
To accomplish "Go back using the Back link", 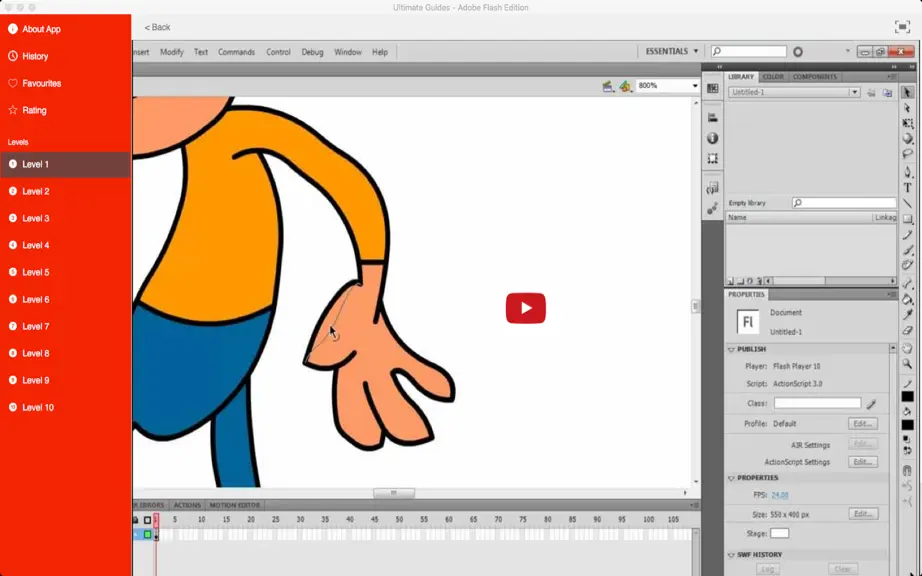I will [x=157, y=27].
